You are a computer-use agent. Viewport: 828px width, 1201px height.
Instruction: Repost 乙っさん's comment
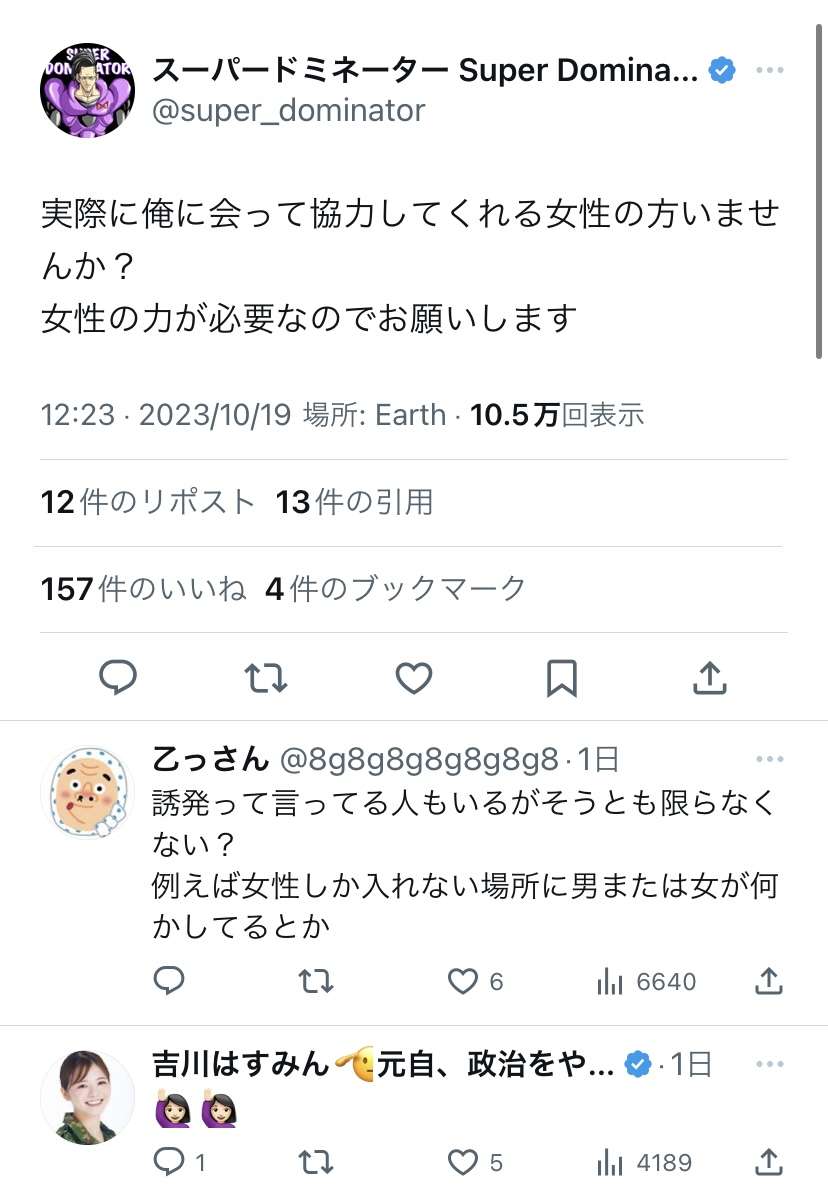[x=316, y=982]
